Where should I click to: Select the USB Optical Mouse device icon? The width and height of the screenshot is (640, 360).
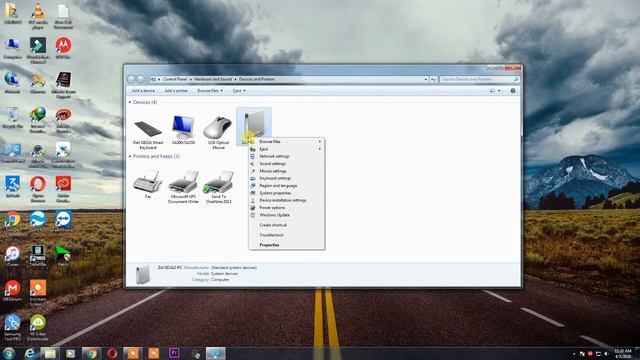218,128
